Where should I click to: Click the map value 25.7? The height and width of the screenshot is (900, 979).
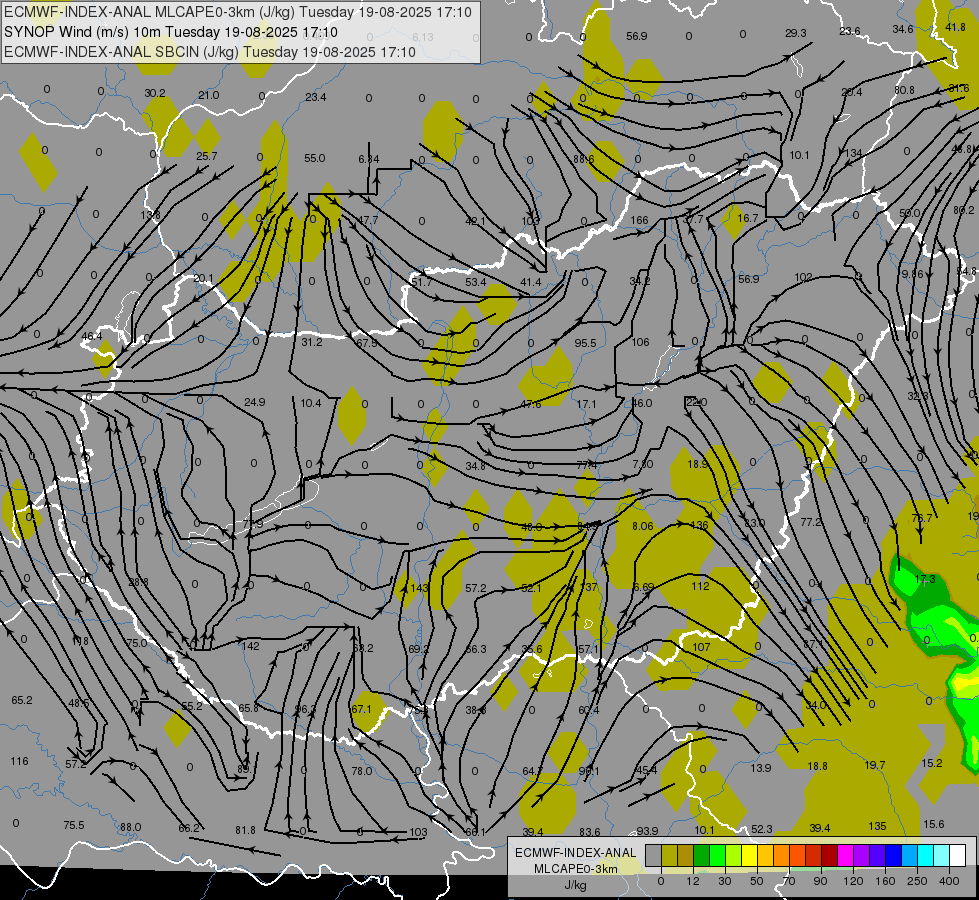point(207,156)
